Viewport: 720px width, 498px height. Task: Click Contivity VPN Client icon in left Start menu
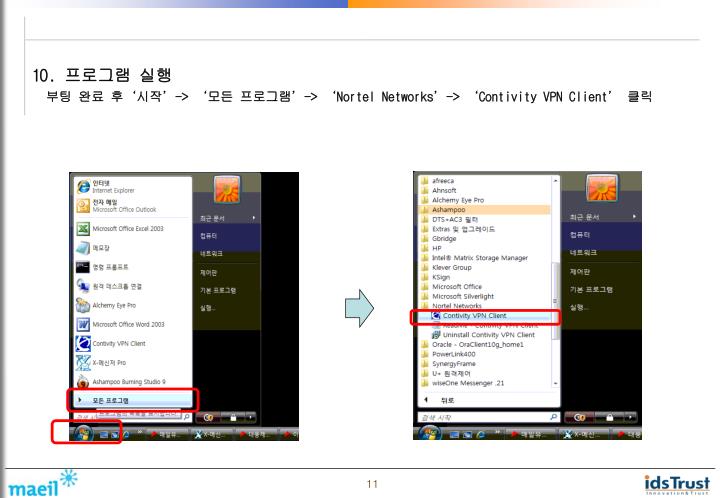pyautogui.click(x=83, y=344)
